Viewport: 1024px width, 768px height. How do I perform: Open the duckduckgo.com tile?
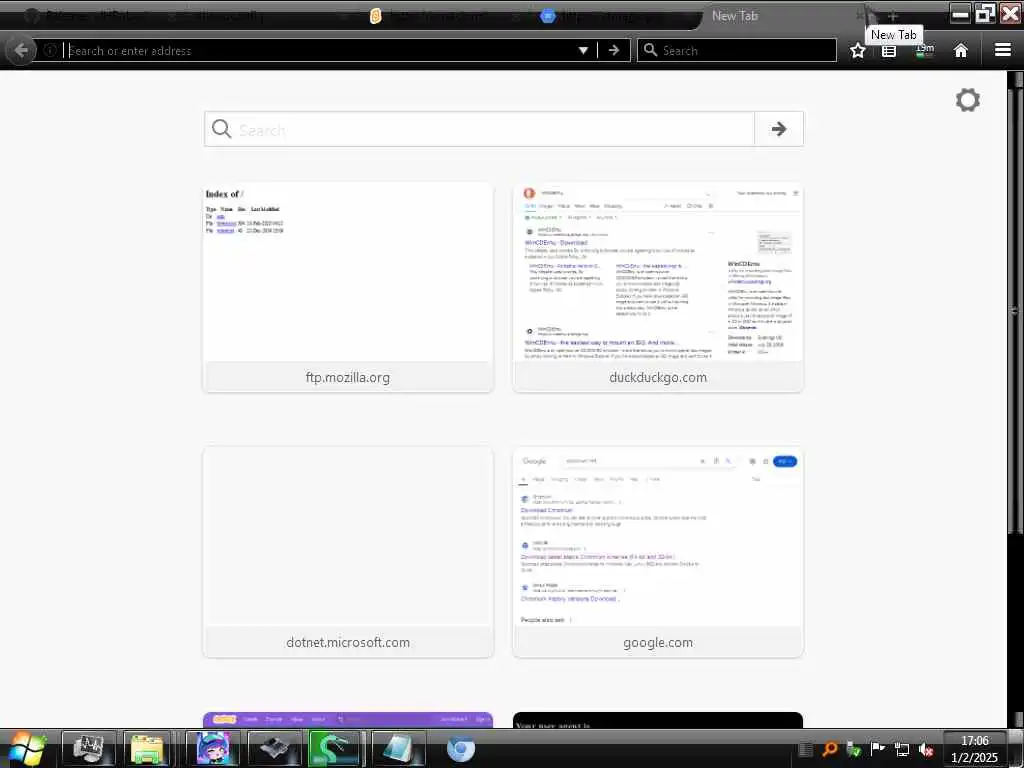pyautogui.click(x=658, y=287)
